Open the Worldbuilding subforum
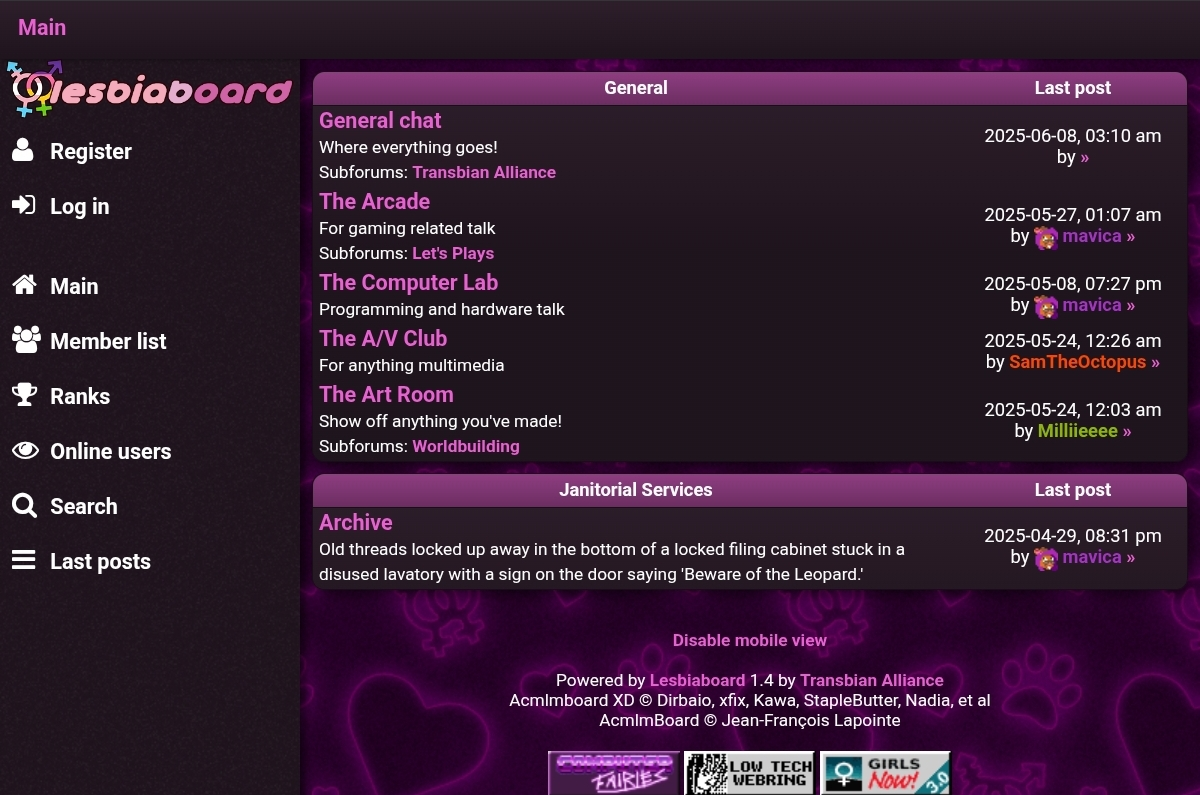The width and height of the screenshot is (1200, 795). [466, 446]
